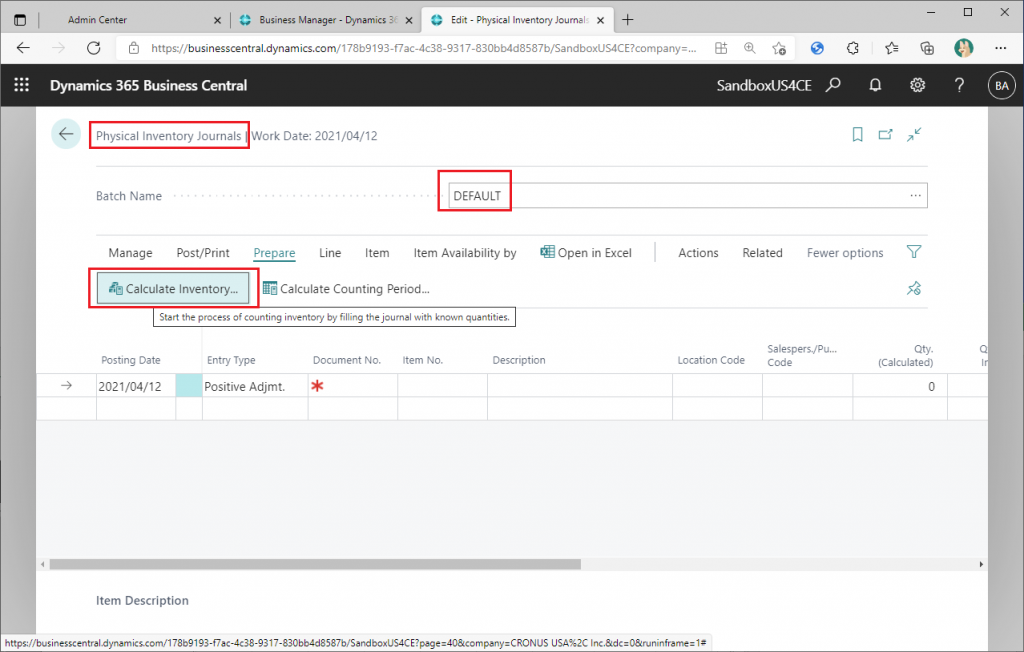Image resolution: width=1024 pixels, height=652 pixels.
Task: Click the browser back arrow
Action: tap(24, 48)
